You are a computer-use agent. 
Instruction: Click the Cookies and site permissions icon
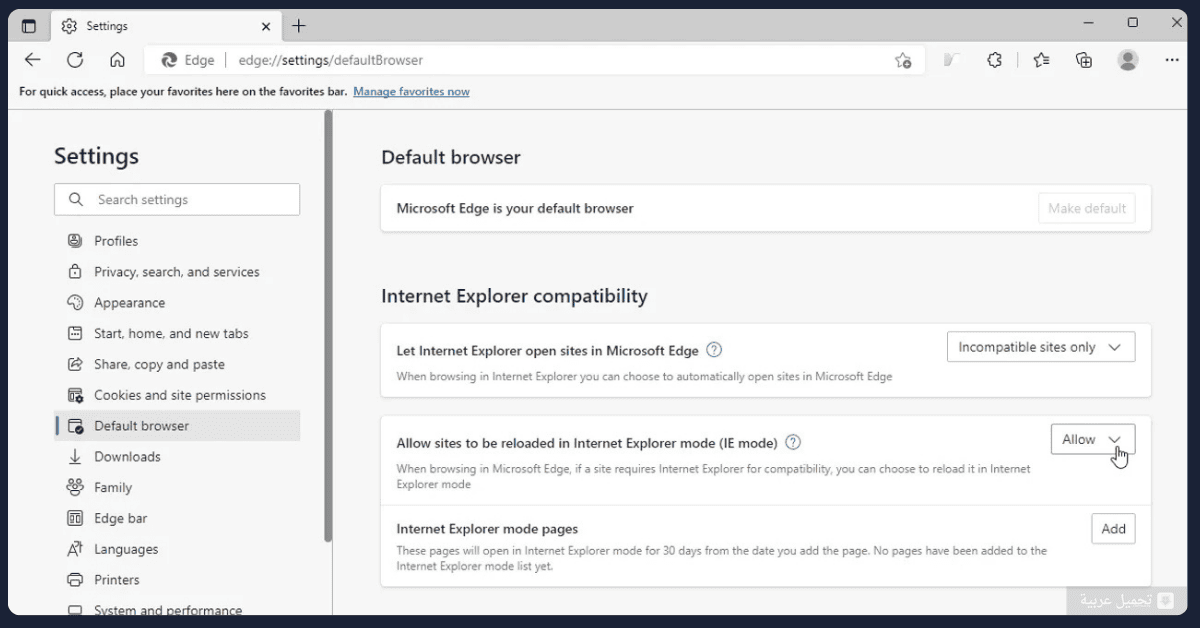point(75,395)
